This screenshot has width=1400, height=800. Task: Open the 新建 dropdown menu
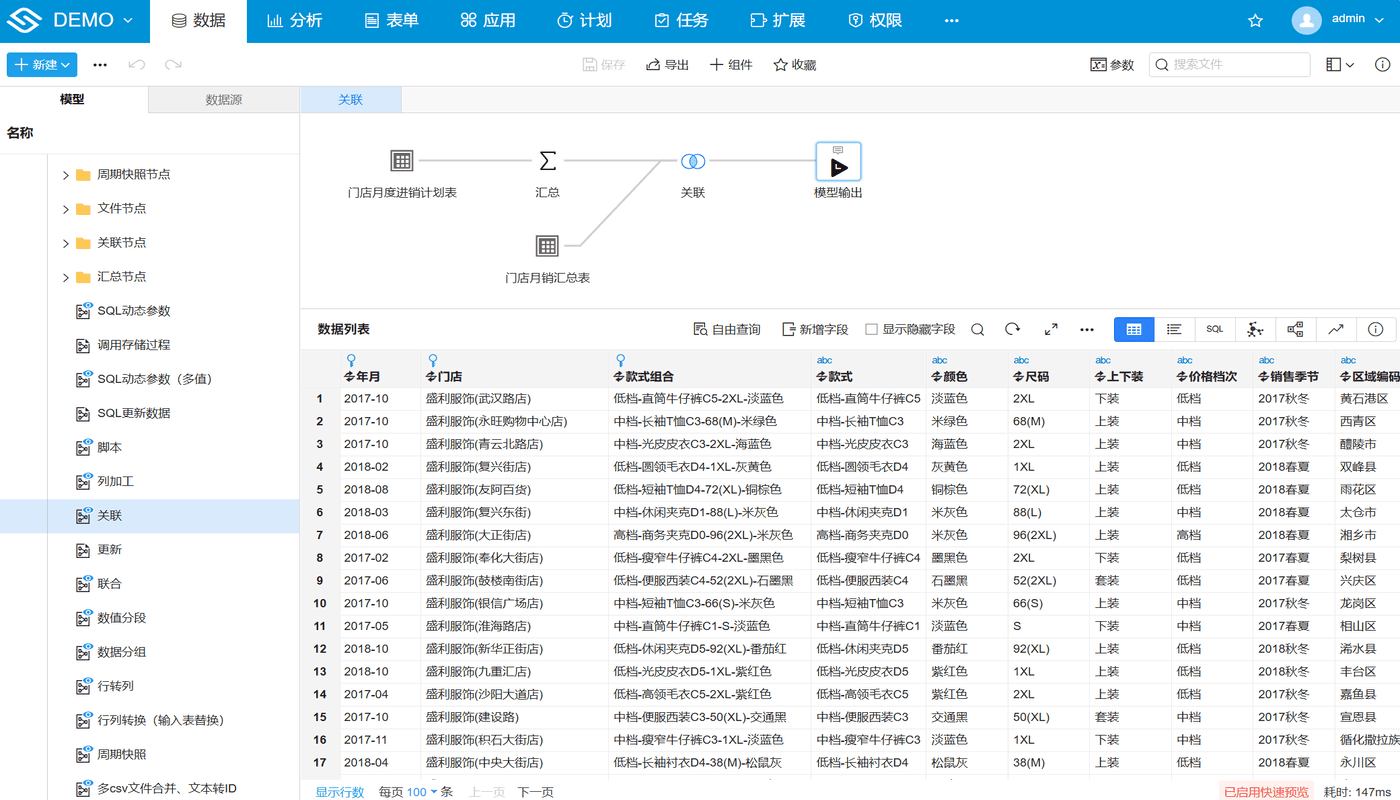click(41, 64)
